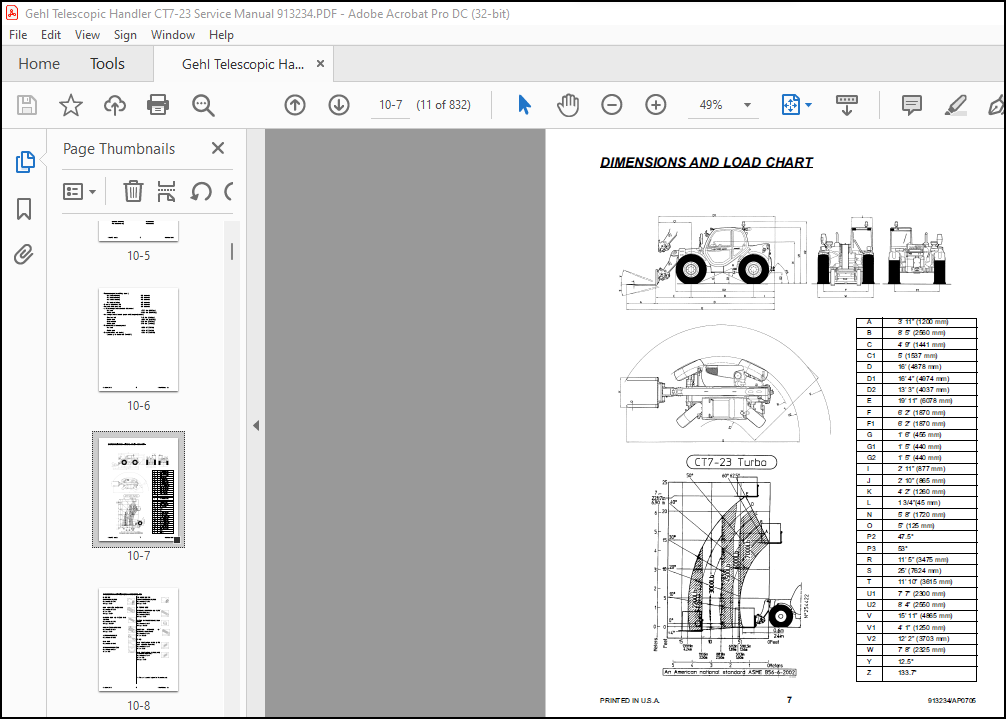Click the Fit page scrolling icon
Viewport: 1006px width, 719px height.
tap(791, 105)
